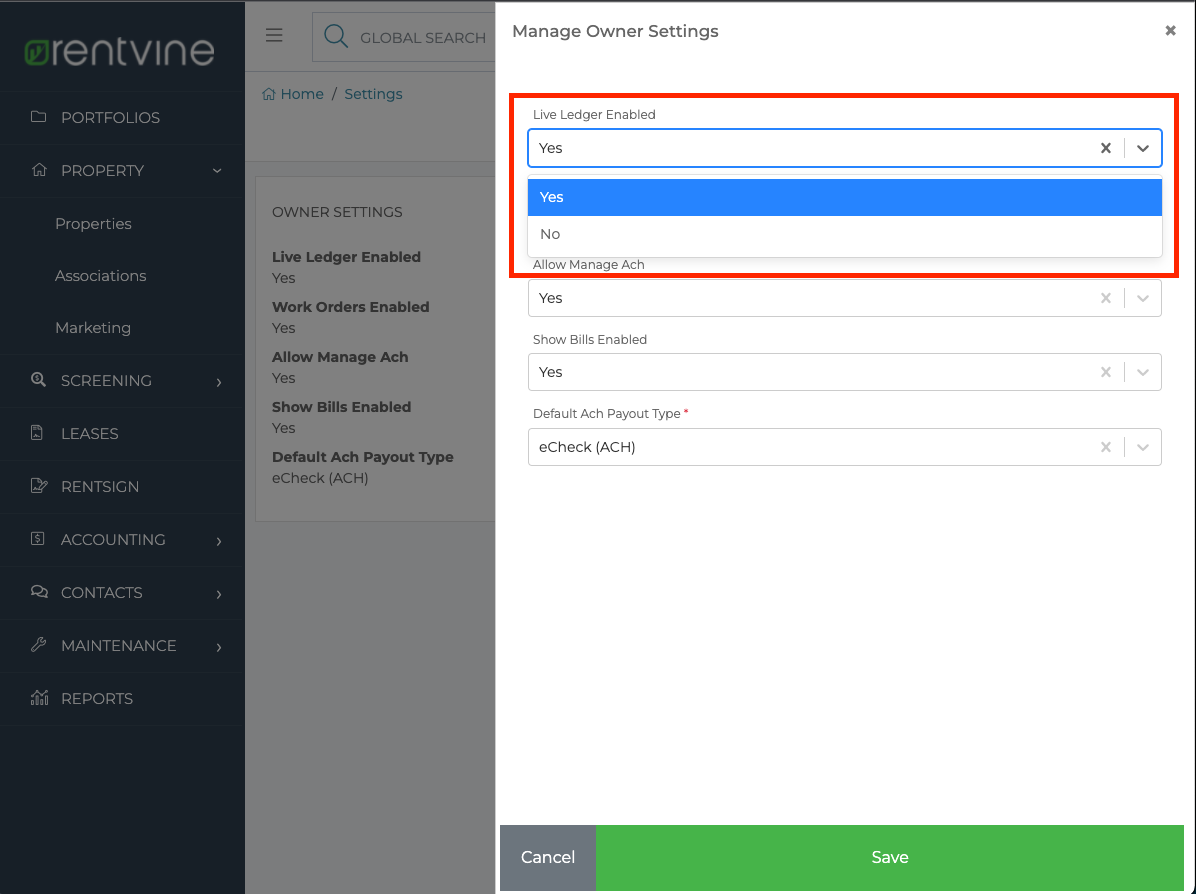This screenshot has height=894, width=1196.
Task: Click the OWNER SETTINGS heading
Action: click(x=337, y=212)
